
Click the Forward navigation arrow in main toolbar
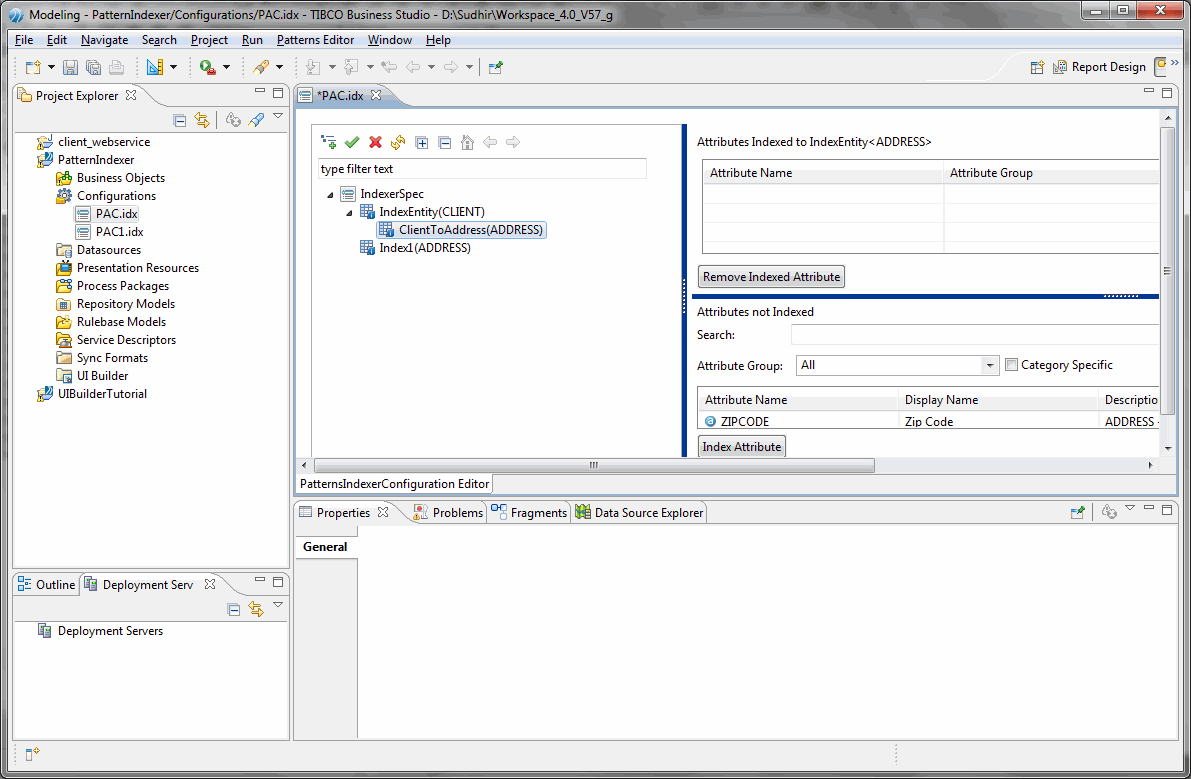pyautogui.click(x=450, y=68)
